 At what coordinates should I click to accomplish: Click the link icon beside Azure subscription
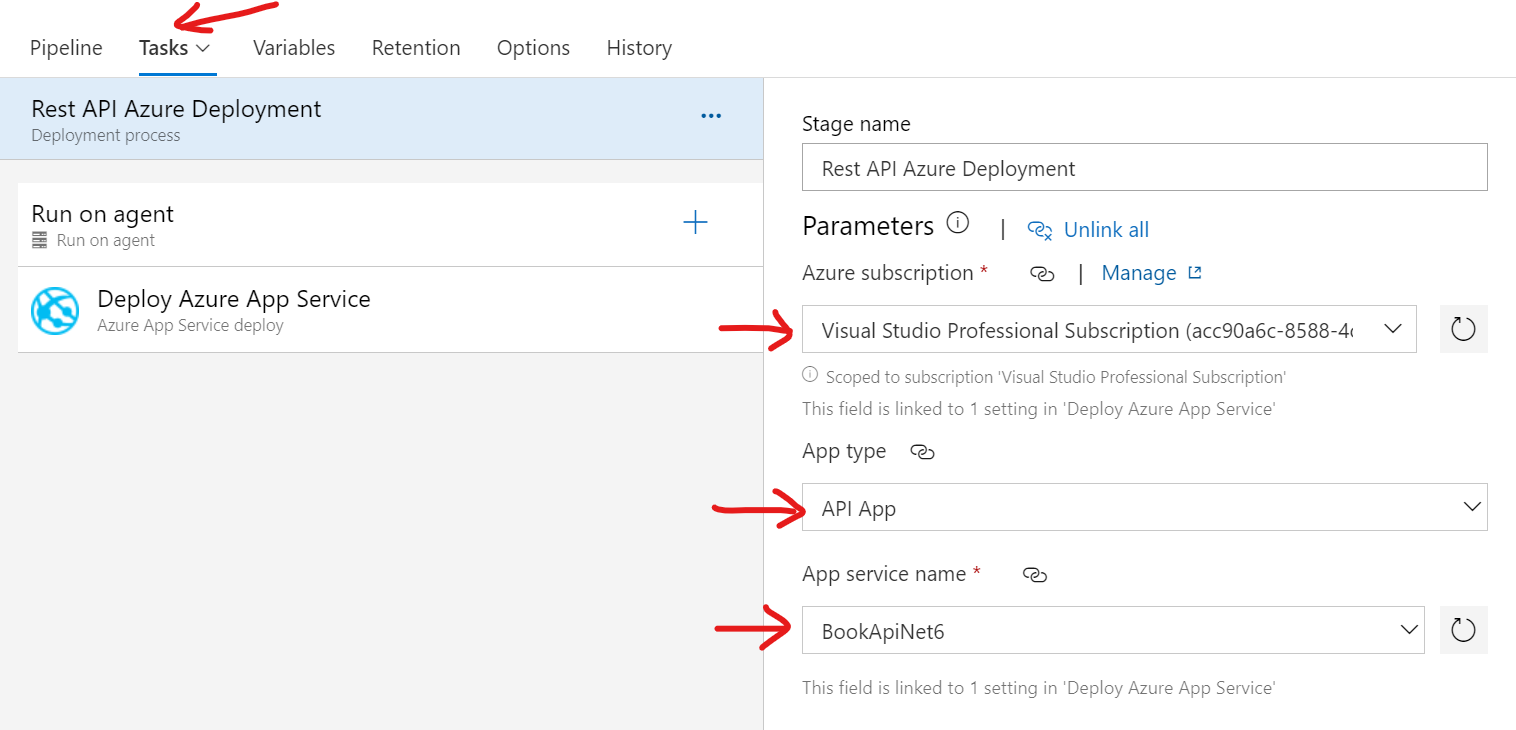(1043, 273)
